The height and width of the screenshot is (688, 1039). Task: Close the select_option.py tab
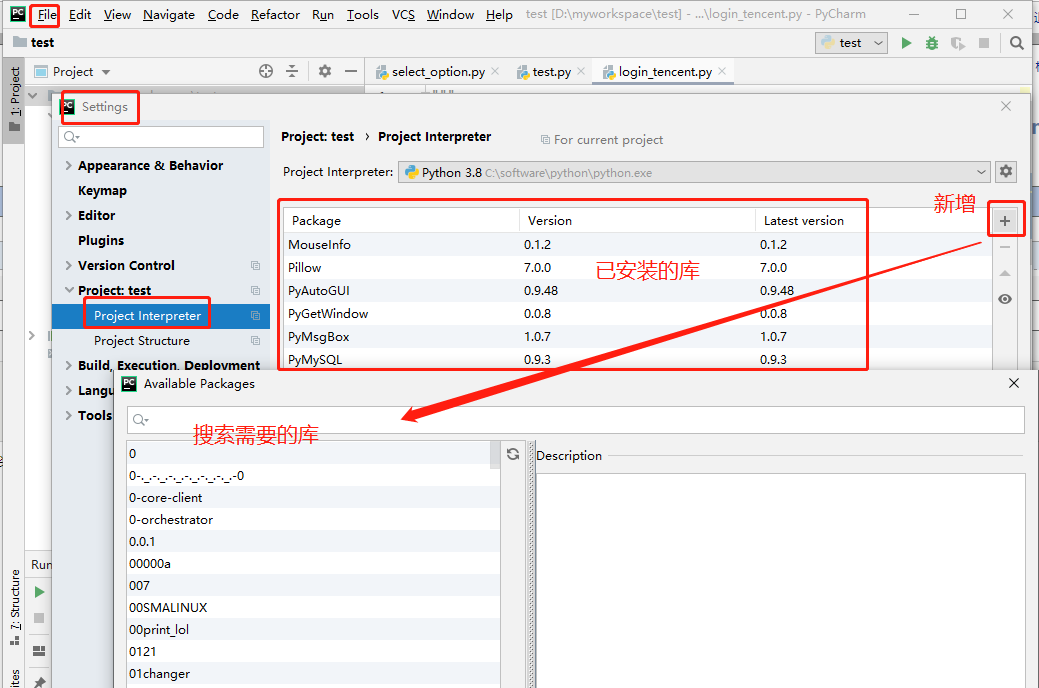coord(495,71)
